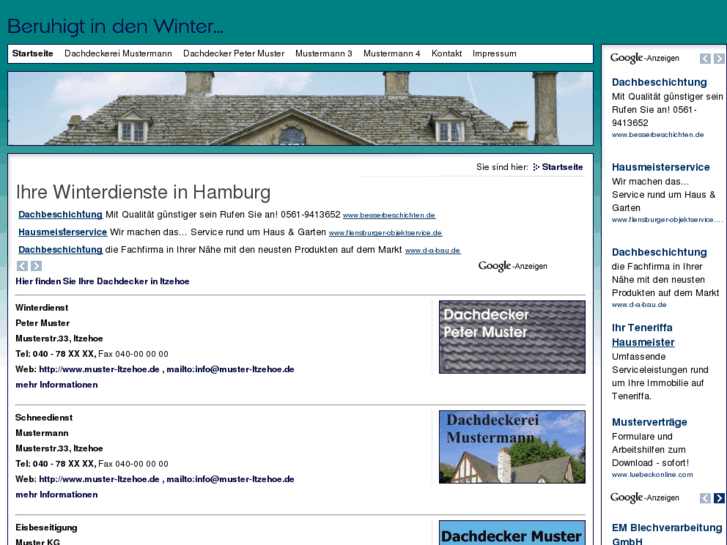
Task: Visit www.d-a-bau.de link in main content
Action: [433, 250]
